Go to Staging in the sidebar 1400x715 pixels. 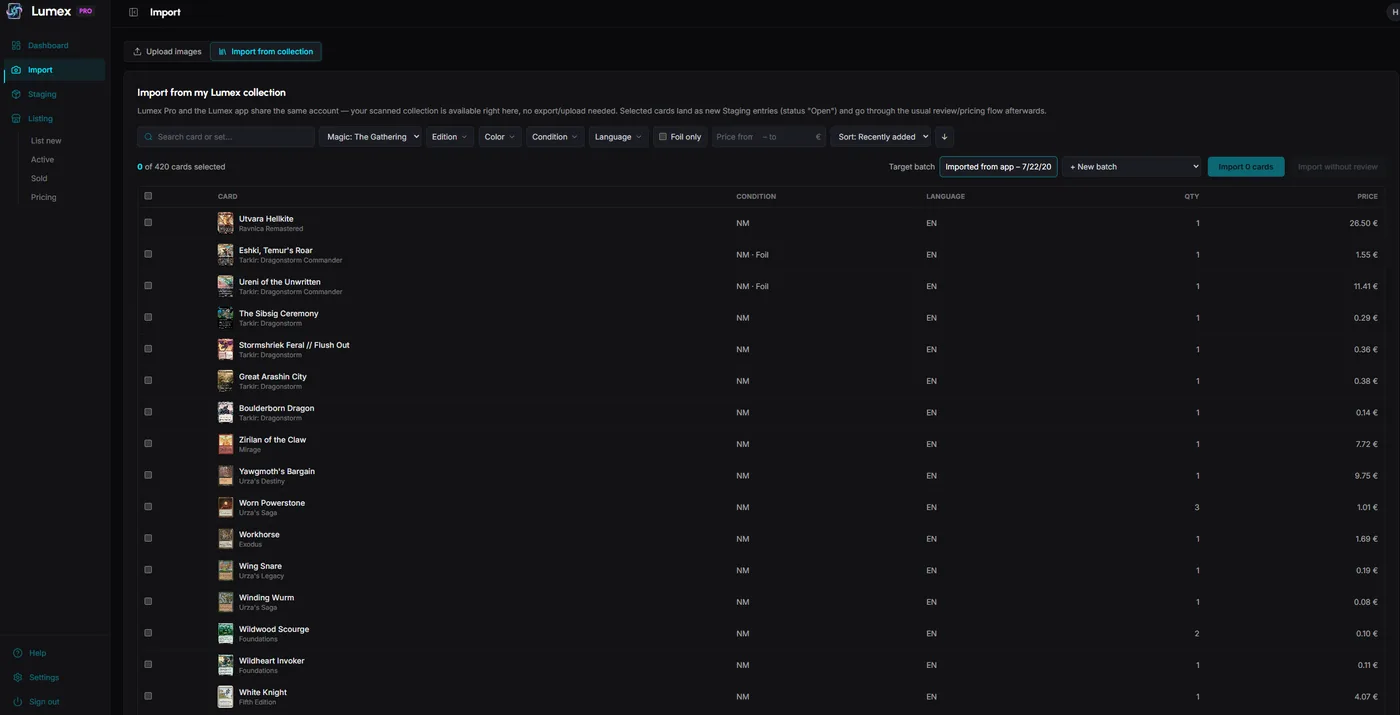point(42,94)
